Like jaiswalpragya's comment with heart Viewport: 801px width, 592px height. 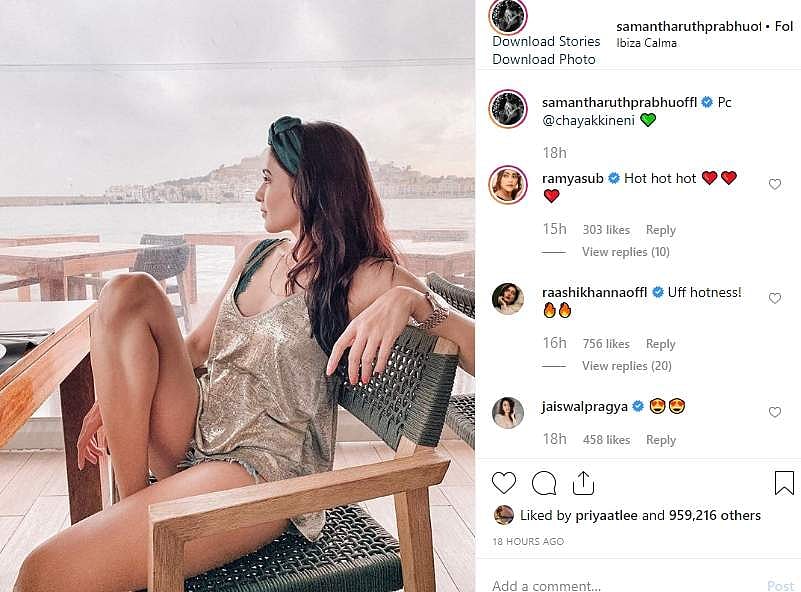tap(774, 412)
